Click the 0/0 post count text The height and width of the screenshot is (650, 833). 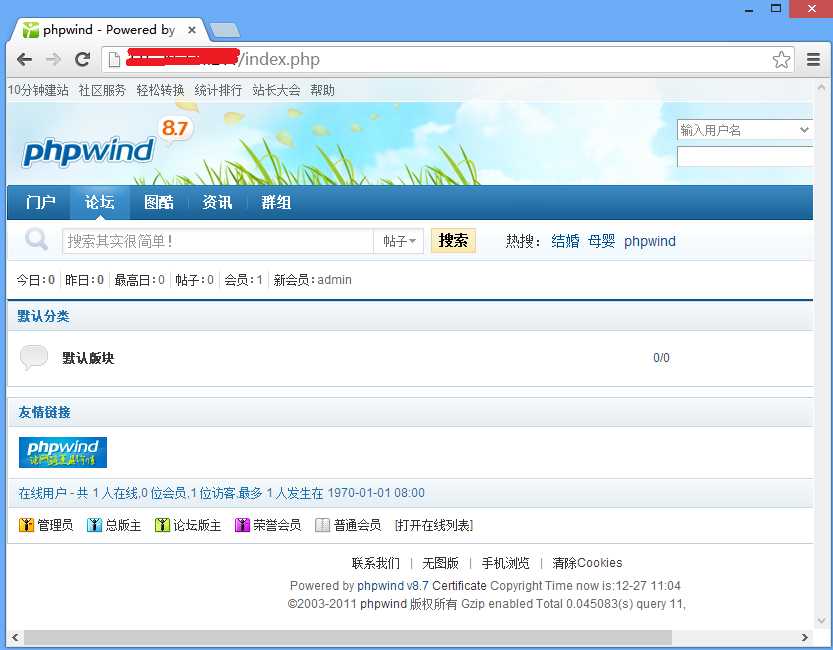pyautogui.click(x=661, y=358)
